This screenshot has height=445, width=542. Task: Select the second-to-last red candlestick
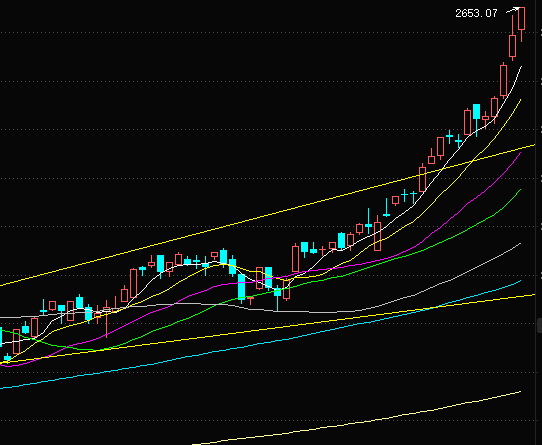click(x=513, y=46)
